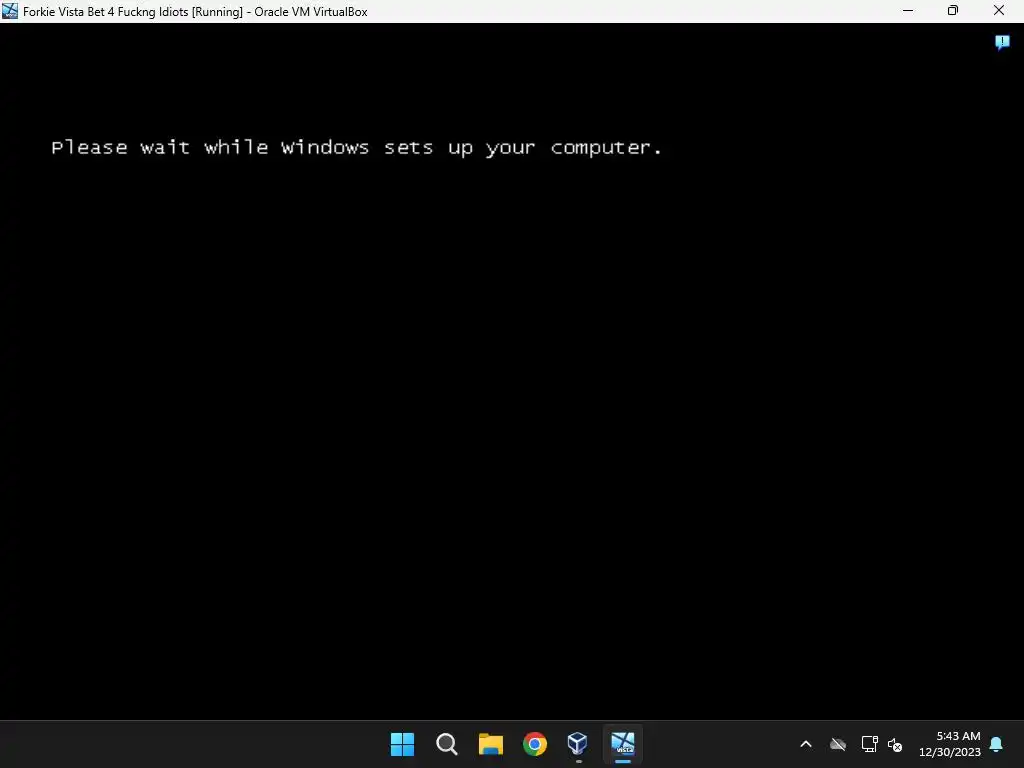Minimize the VirtualBox VM window
The width and height of the screenshot is (1024, 768).
908,11
